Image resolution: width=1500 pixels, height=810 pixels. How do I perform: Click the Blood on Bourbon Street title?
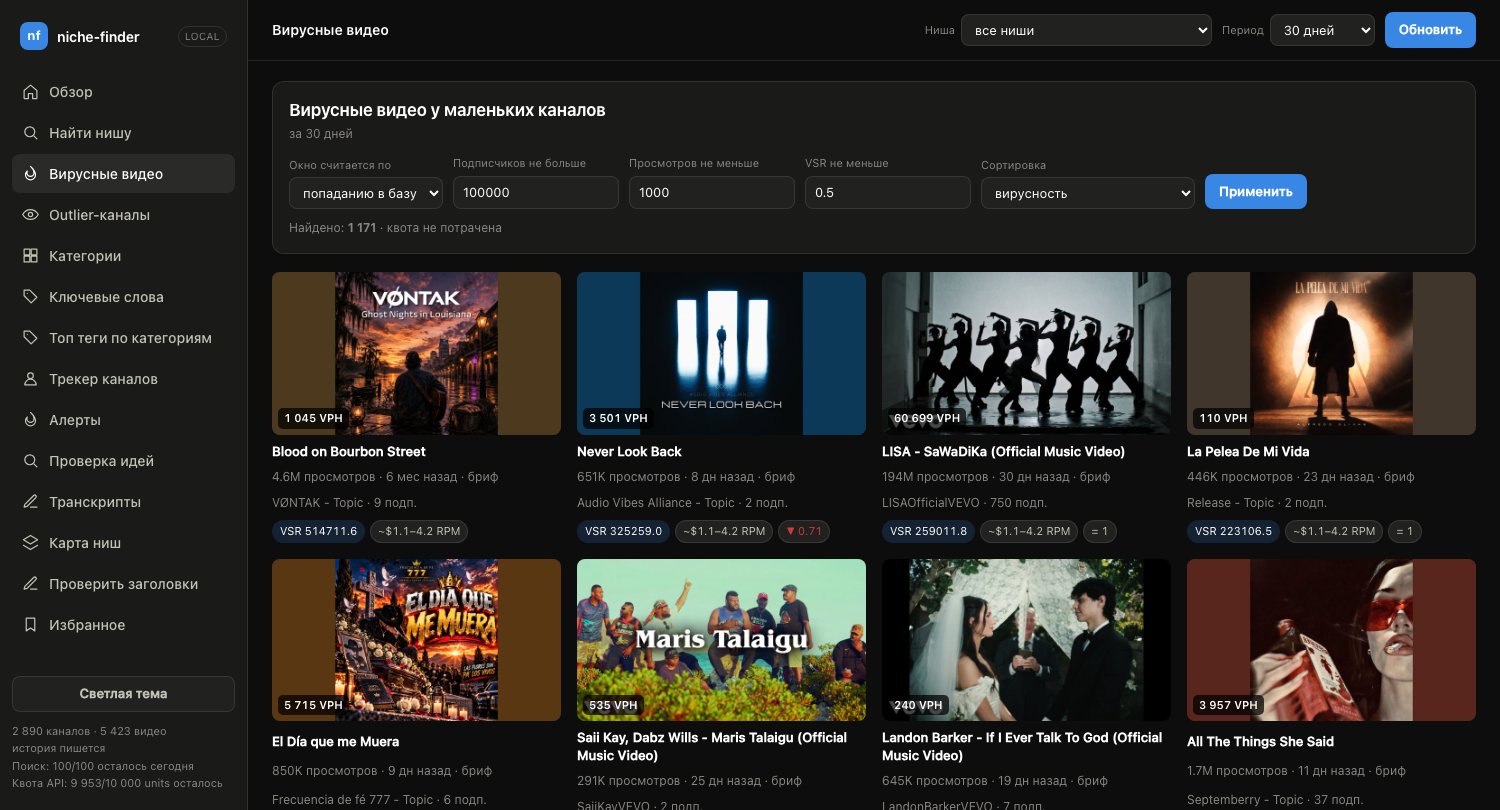[x=349, y=452]
